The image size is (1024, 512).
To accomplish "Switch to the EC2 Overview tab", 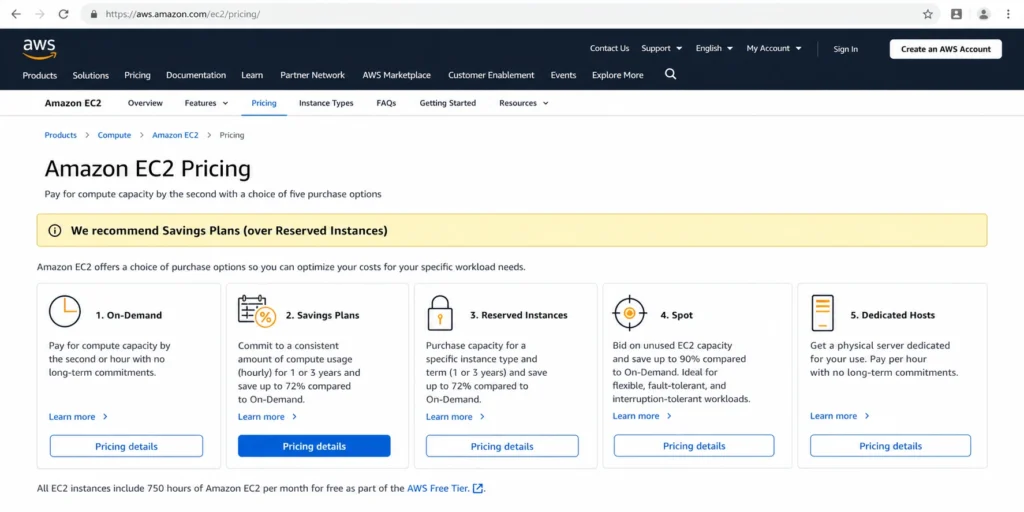I will coord(145,103).
